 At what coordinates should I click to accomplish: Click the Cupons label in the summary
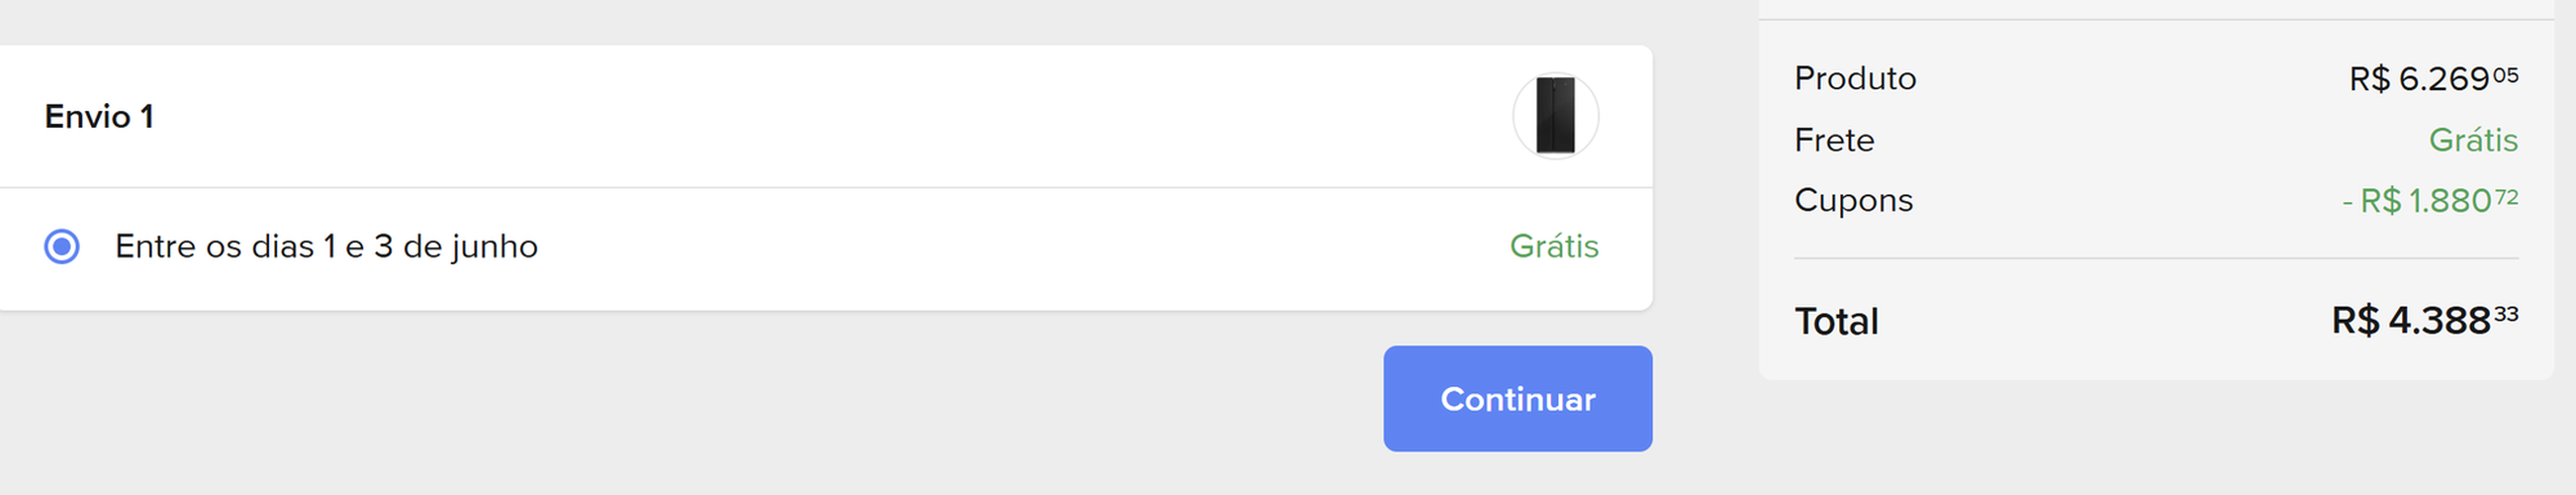pos(1853,201)
